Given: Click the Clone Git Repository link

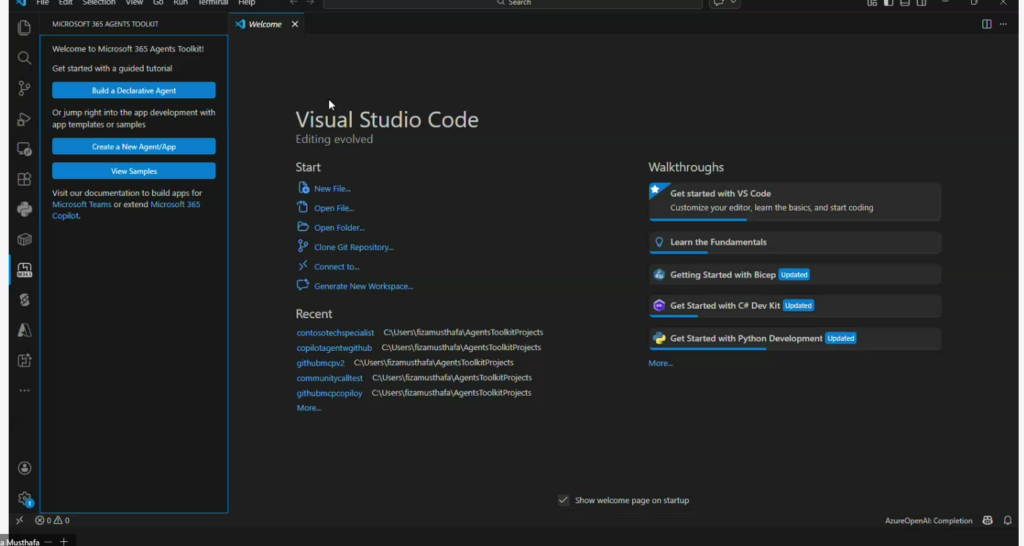Looking at the screenshot, I should tap(353, 247).
